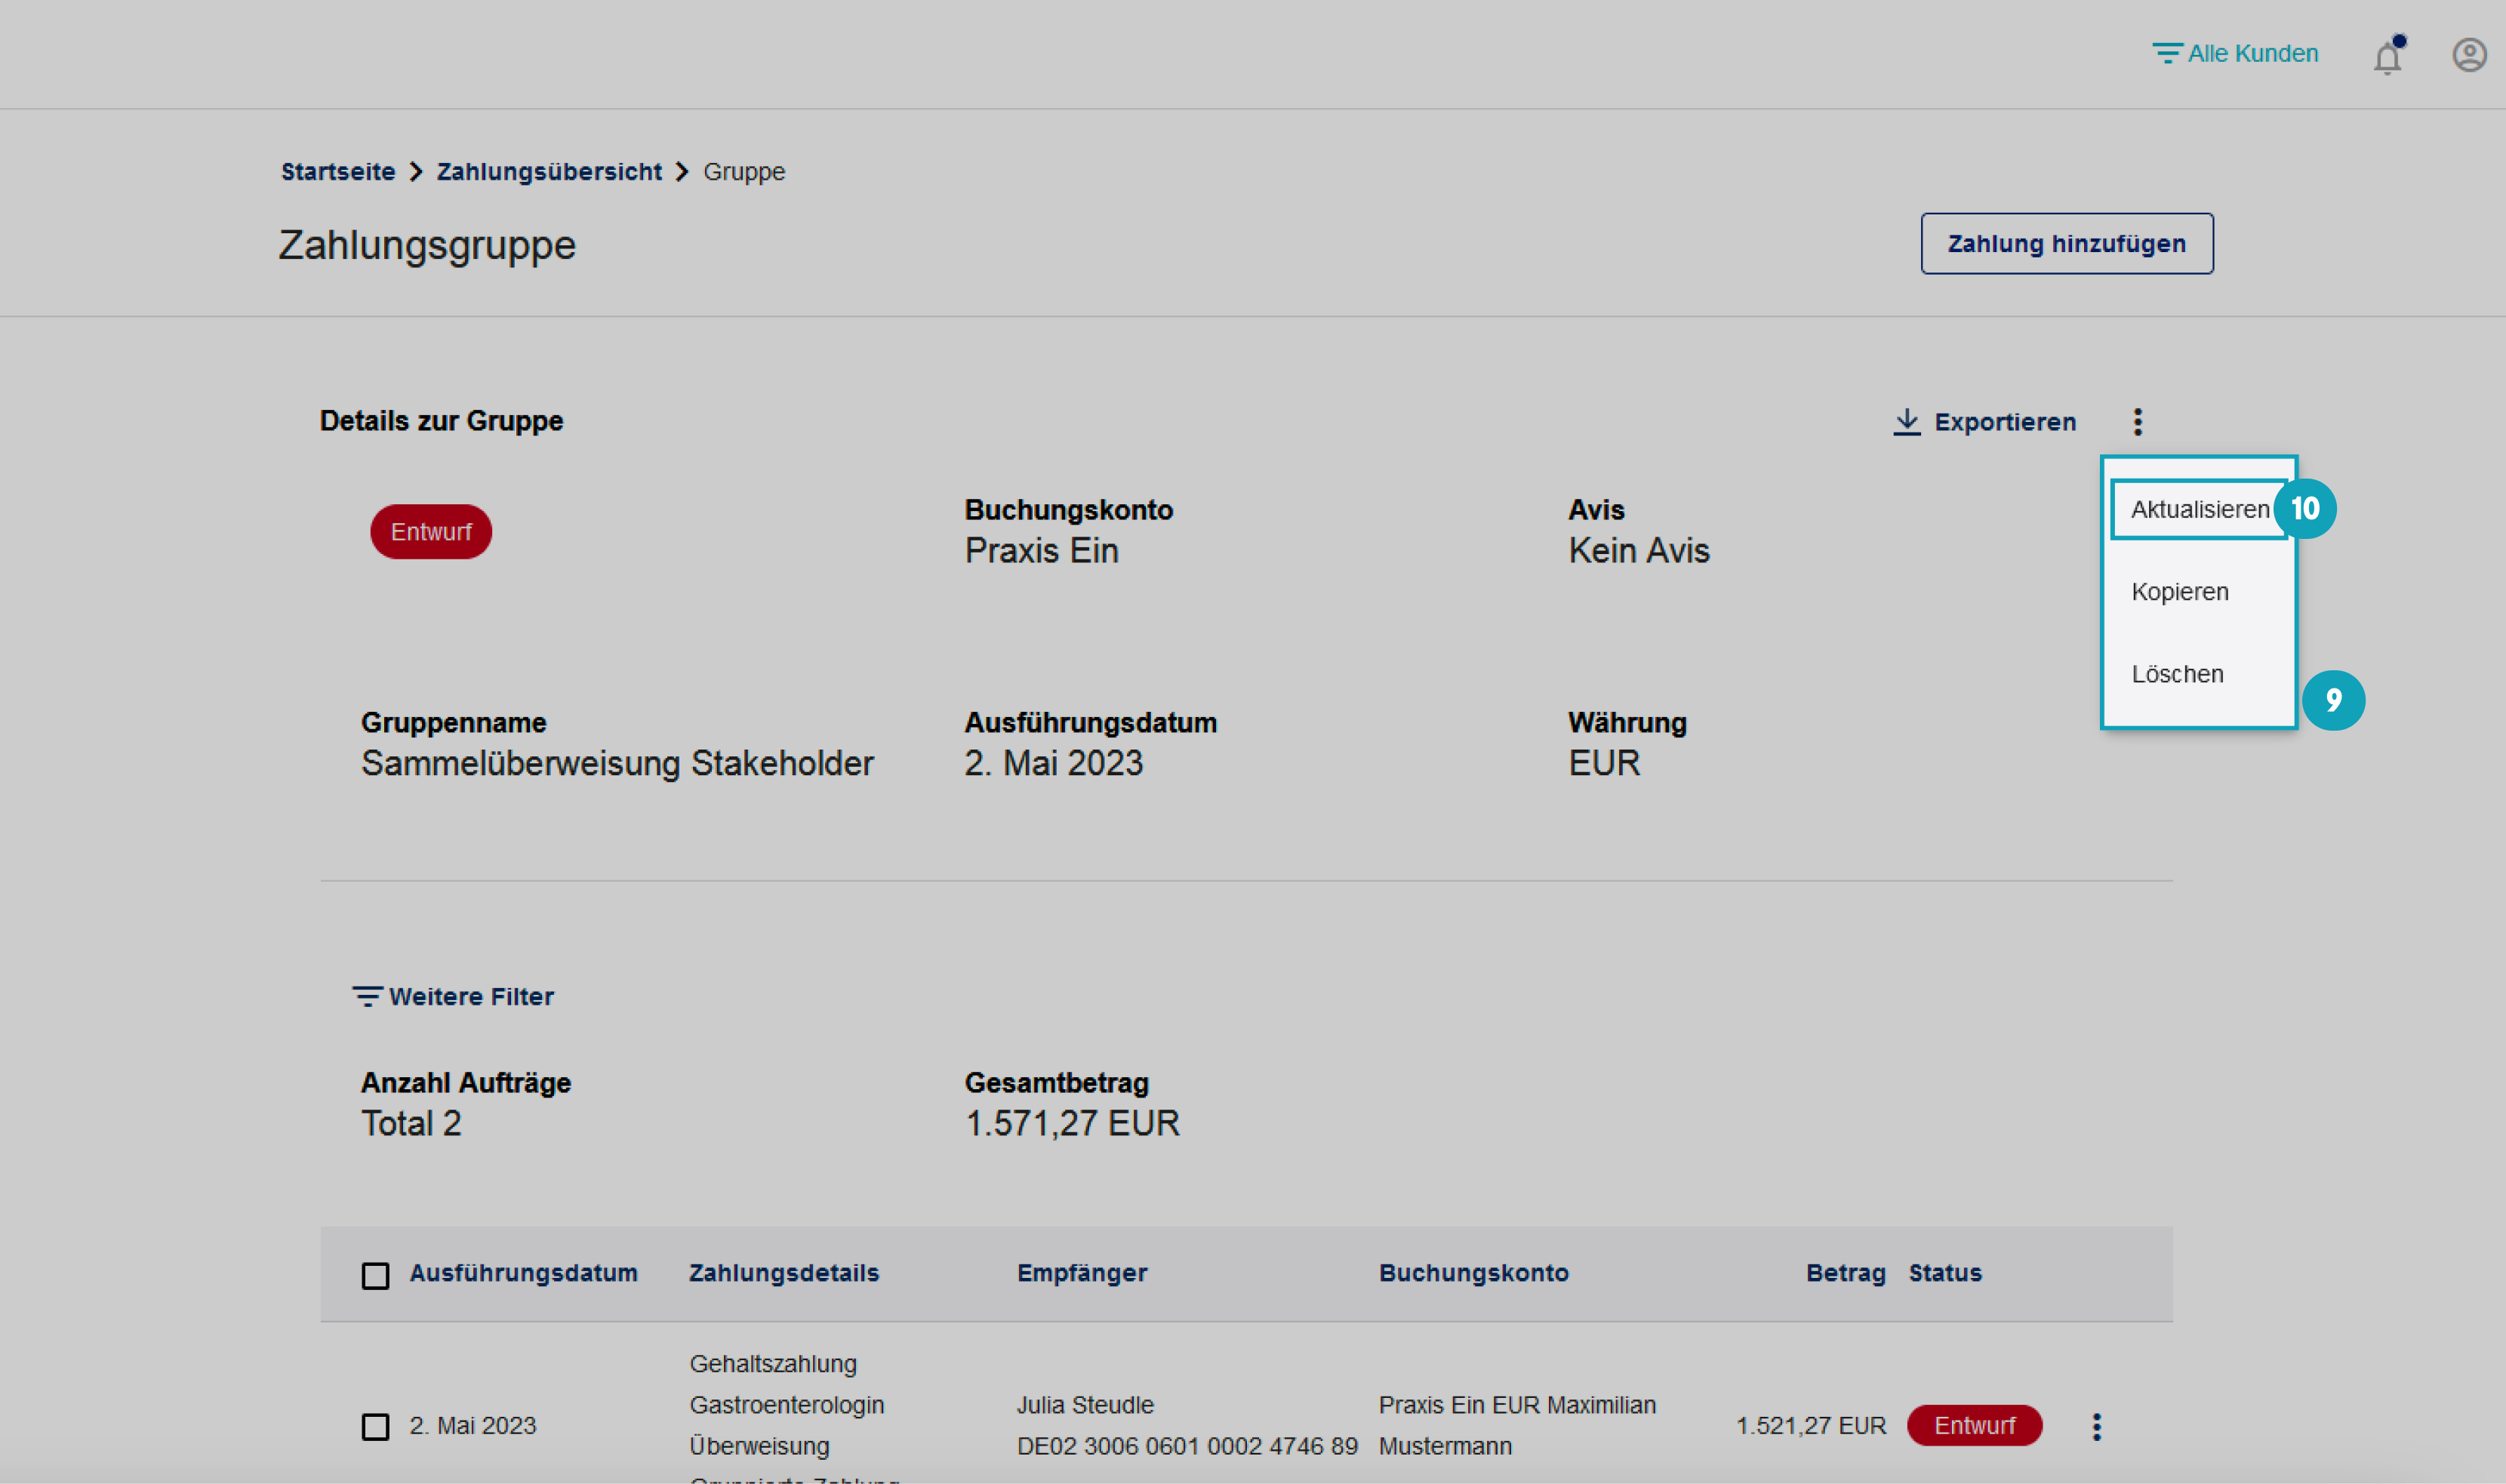This screenshot has width=2506, height=1484.
Task: Open the notifications bell
Action: point(2388,56)
